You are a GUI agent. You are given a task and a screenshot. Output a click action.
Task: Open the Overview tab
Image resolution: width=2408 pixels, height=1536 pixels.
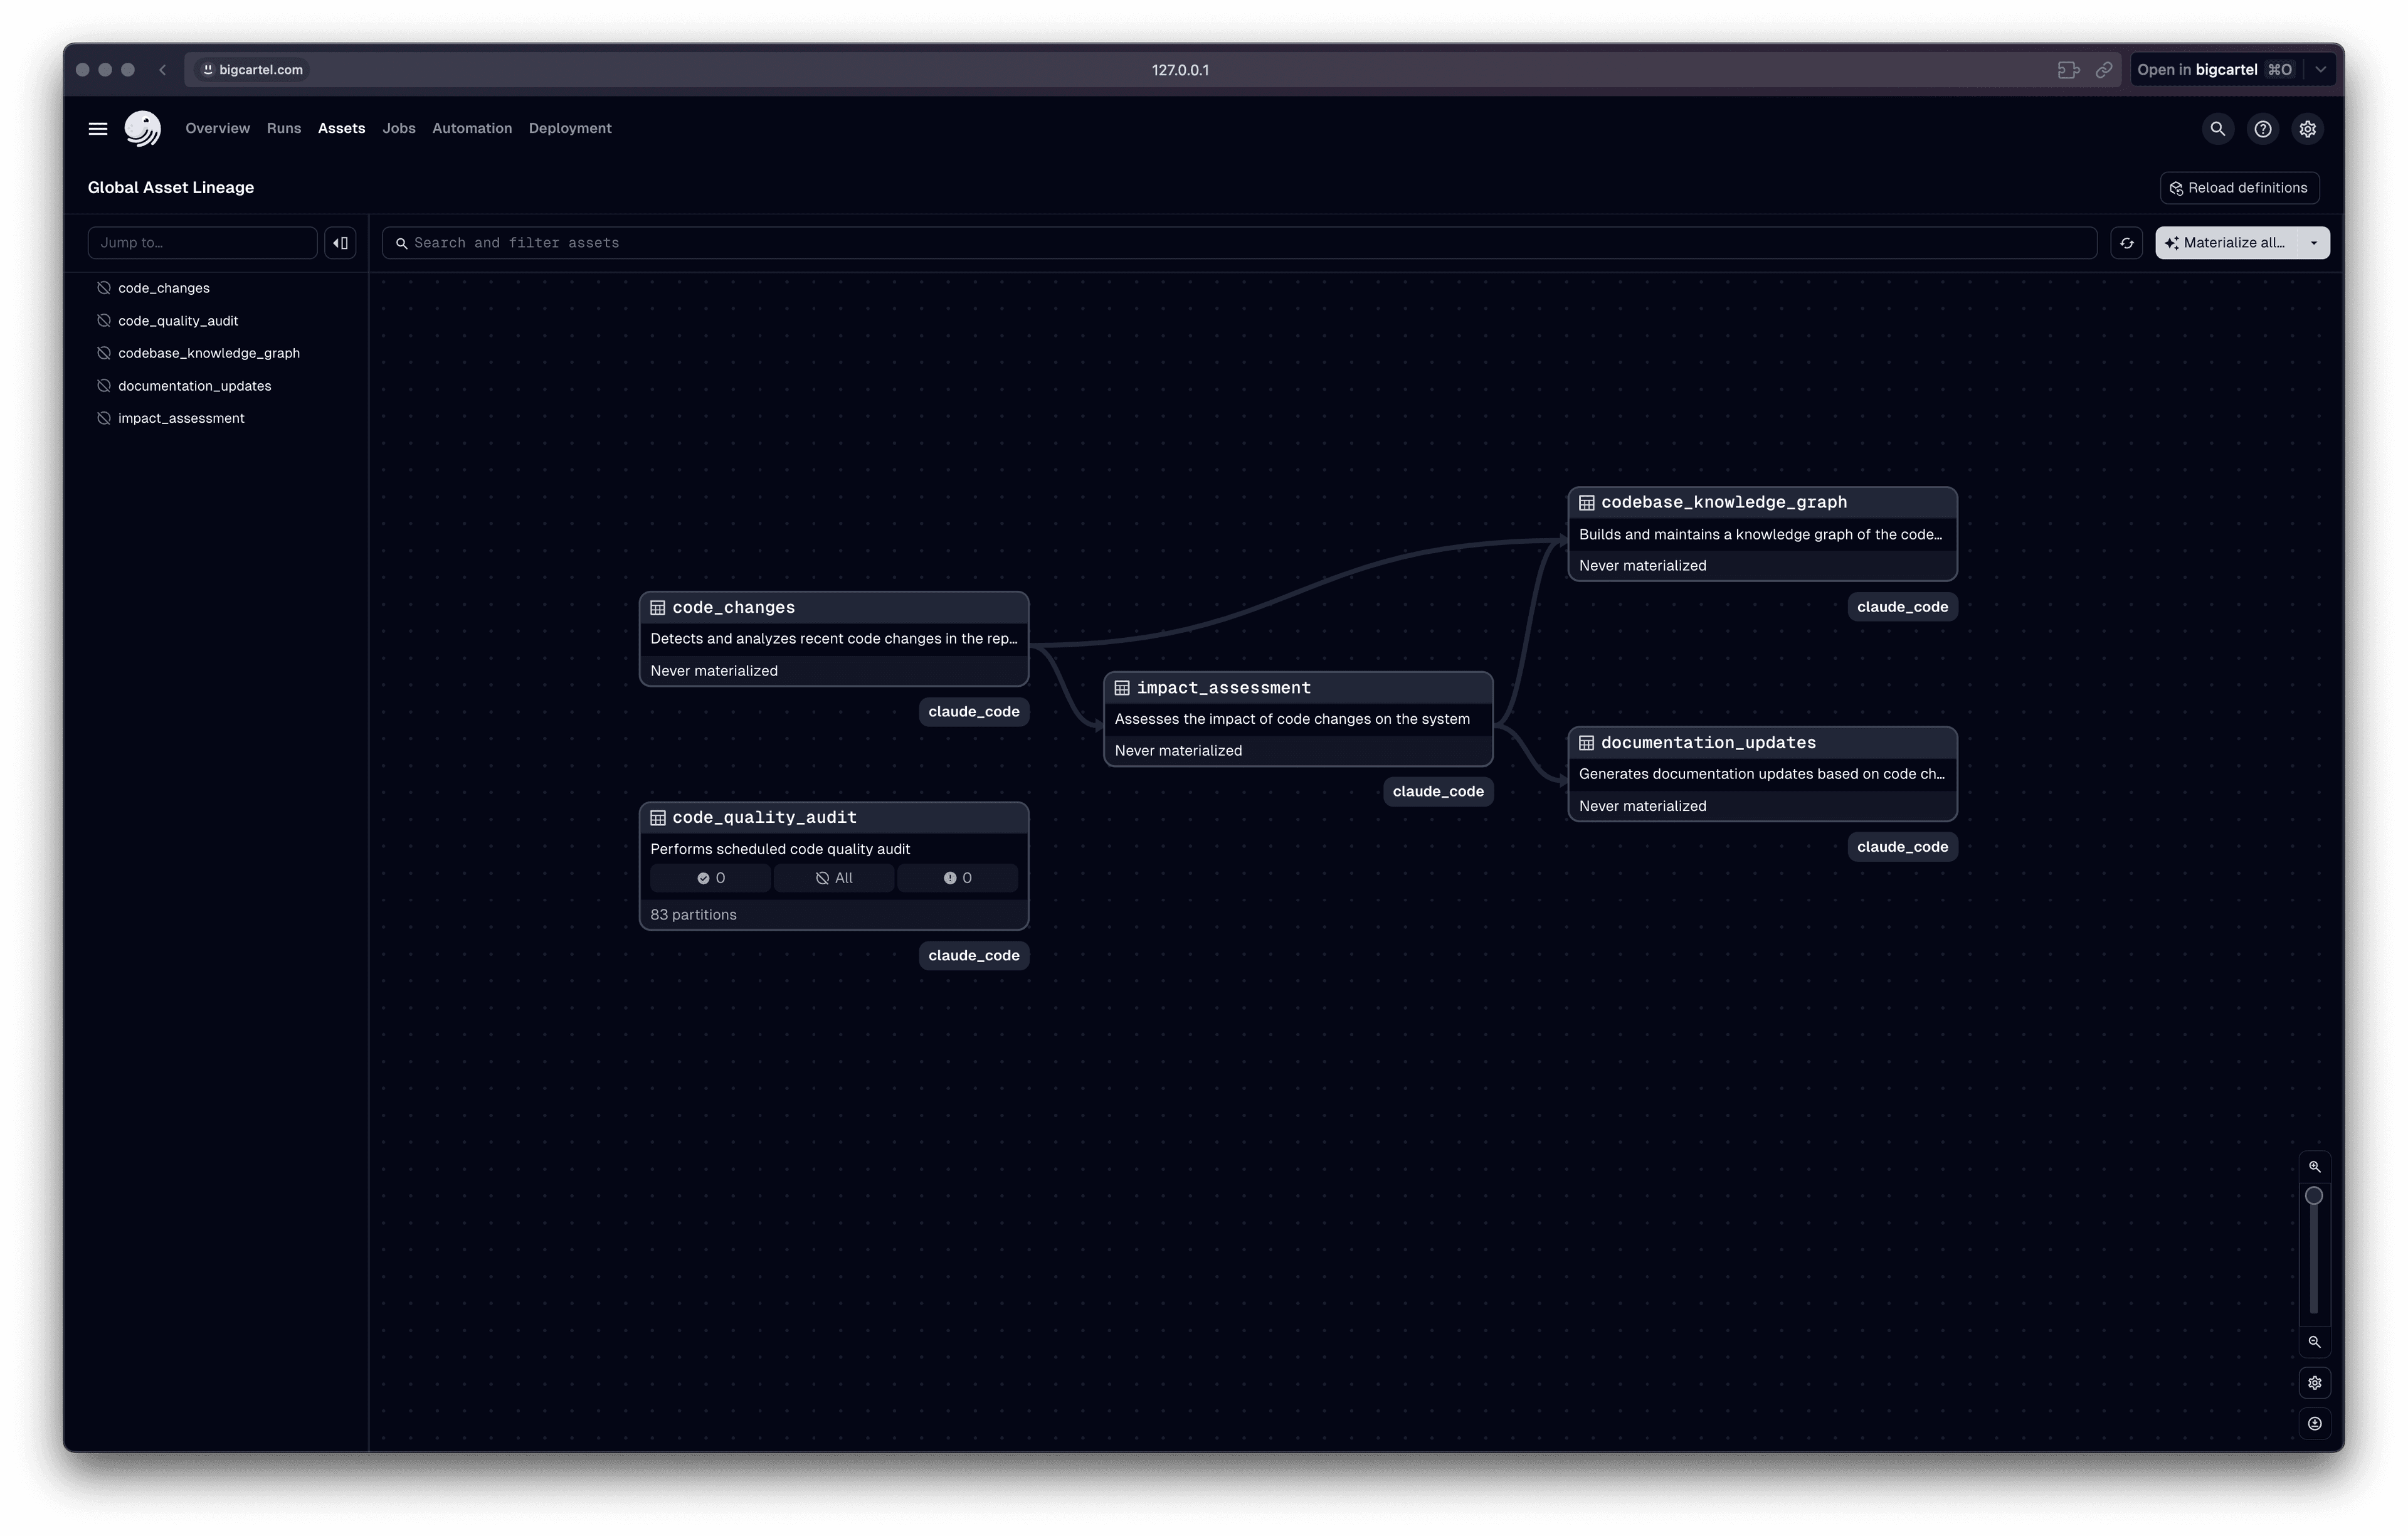(x=218, y=129)
